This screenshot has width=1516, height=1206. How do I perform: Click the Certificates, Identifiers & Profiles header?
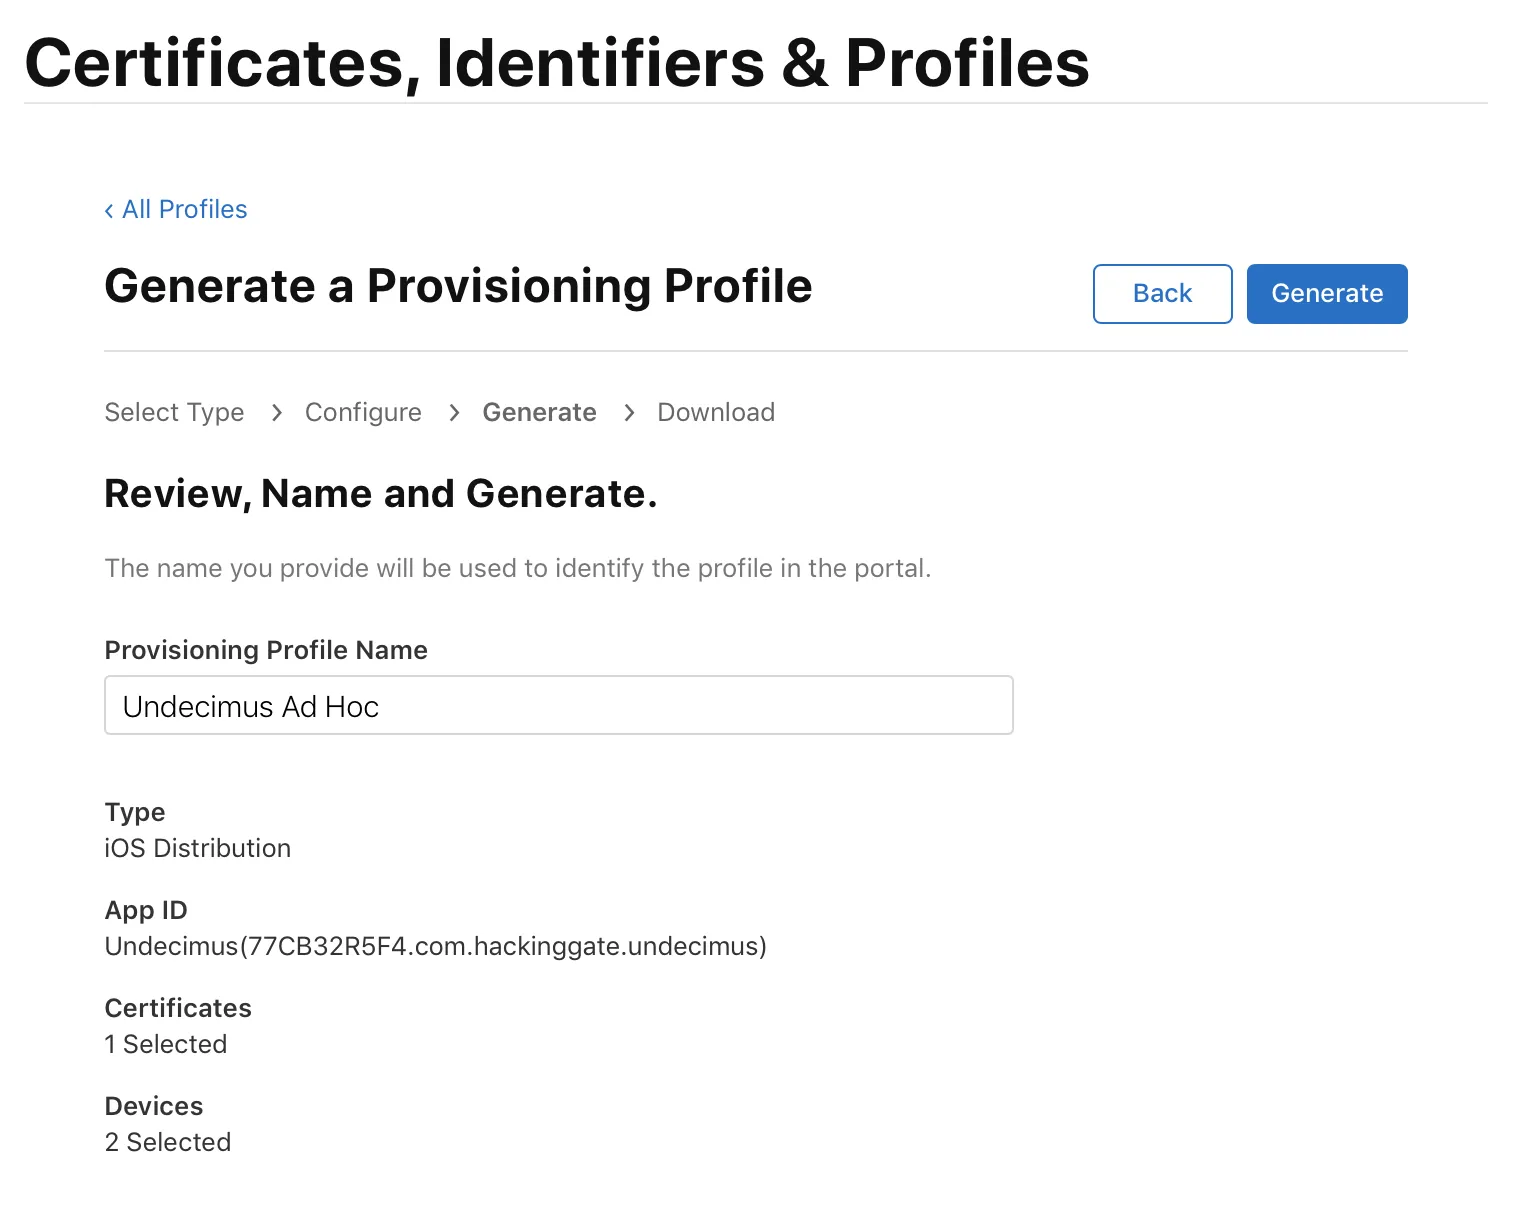[x=556, y=62]
